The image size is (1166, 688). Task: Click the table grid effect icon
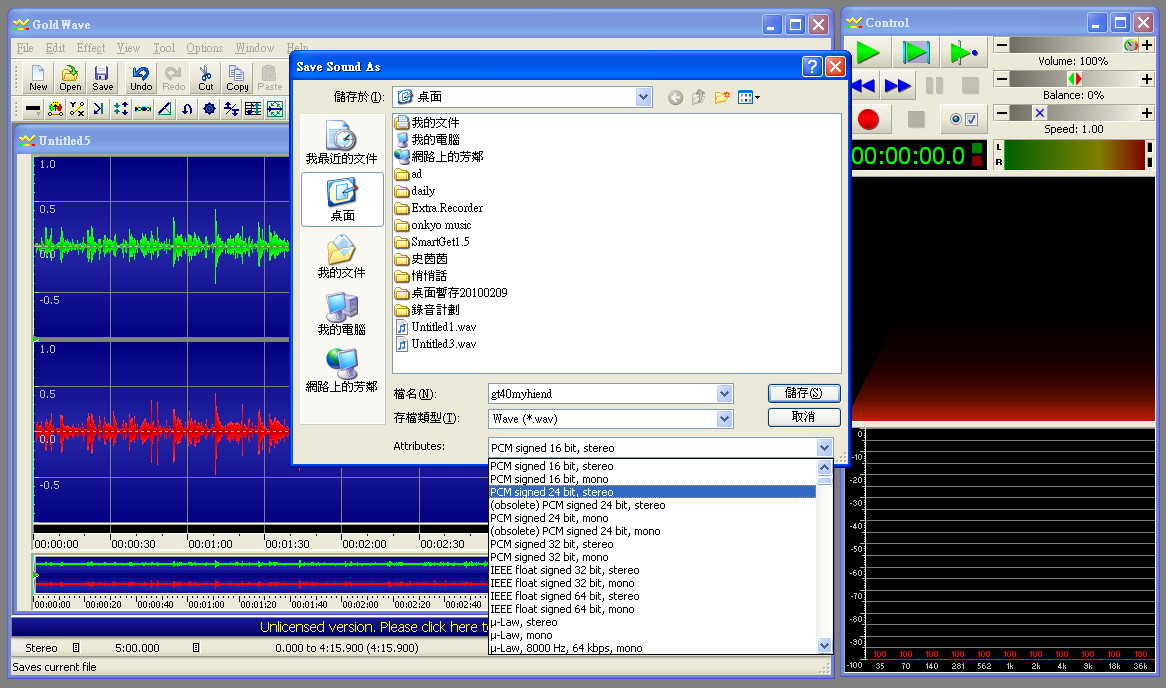pyautogui.click(x=253, y=109)
